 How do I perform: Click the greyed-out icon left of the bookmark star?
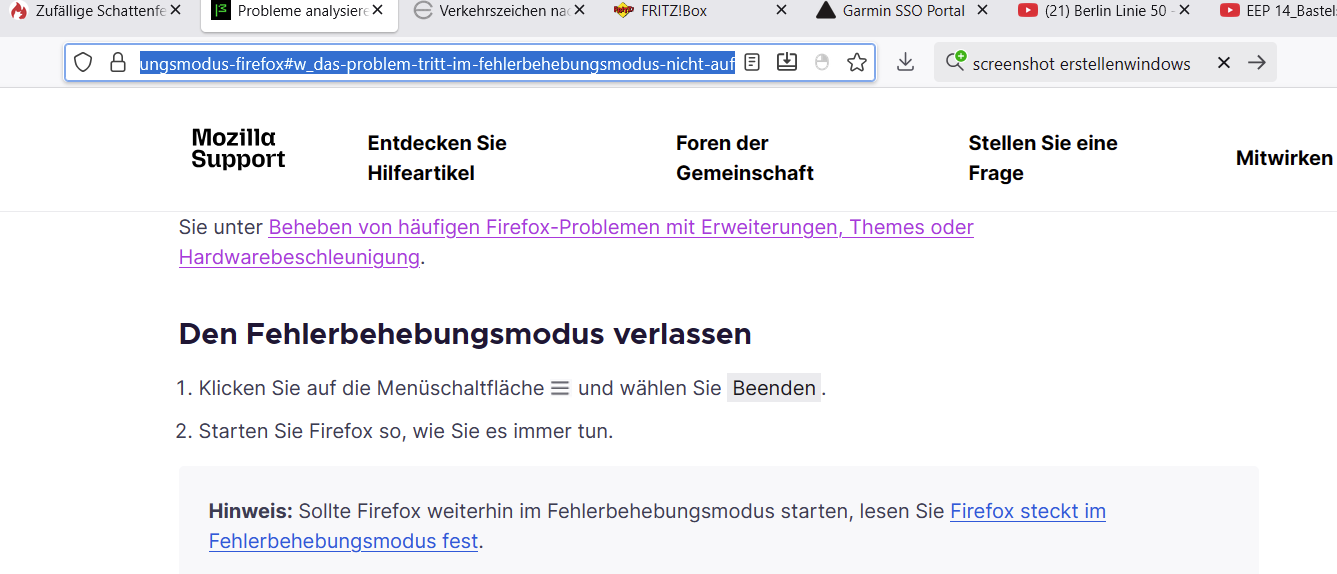tap(822, 62)
